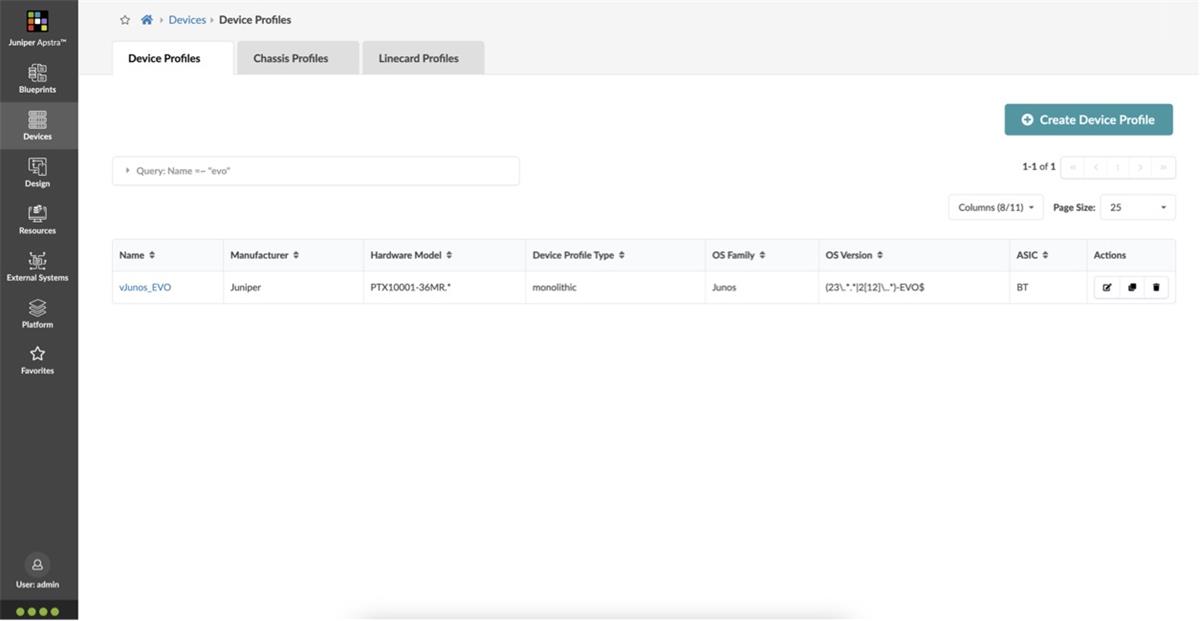Select Blueprints in the left sidebar

tap(37, 78)
